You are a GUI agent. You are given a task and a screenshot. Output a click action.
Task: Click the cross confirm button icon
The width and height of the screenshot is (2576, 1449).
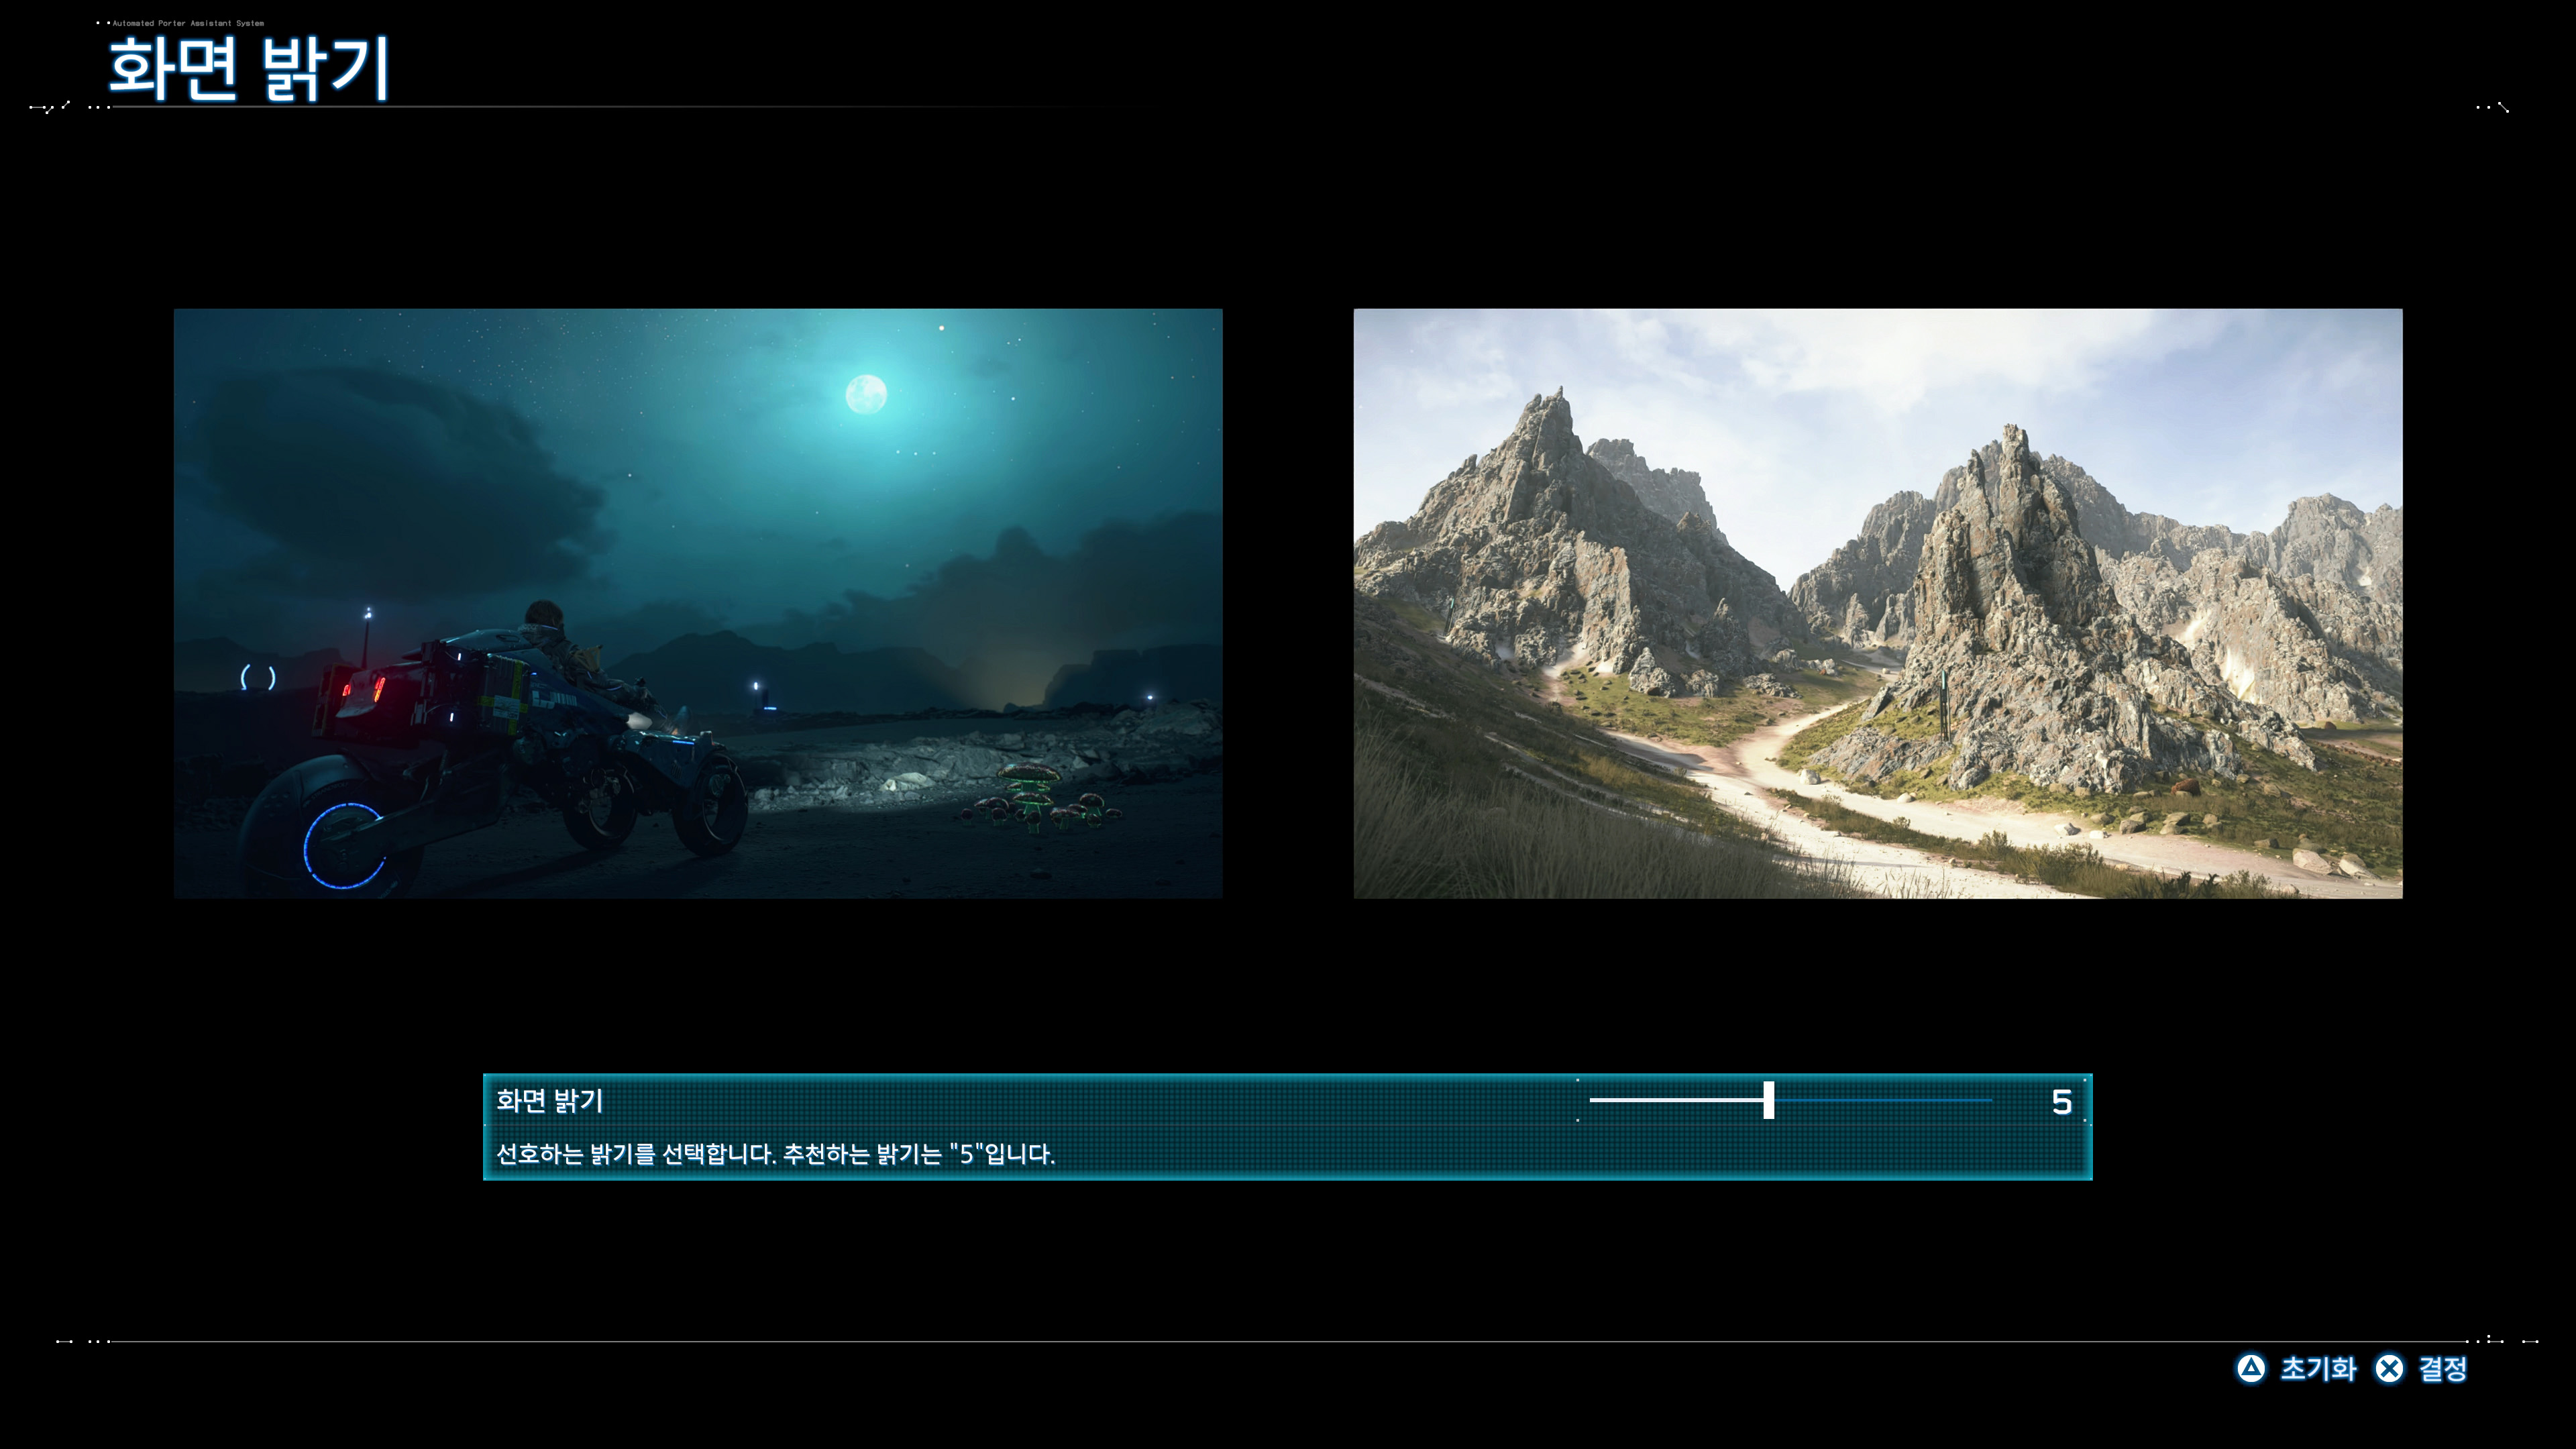pyautogui.click(x=2389, y=1368)
